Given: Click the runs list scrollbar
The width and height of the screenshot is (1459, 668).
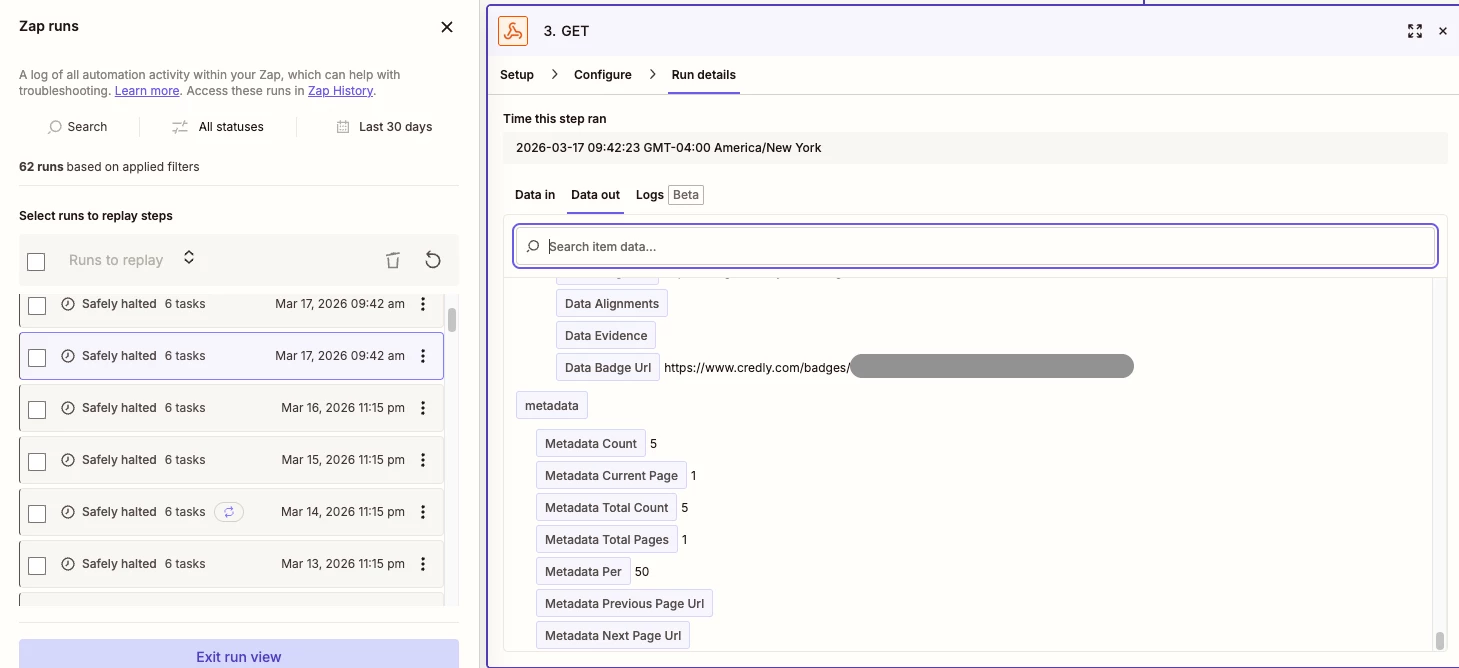Looking at the screenshot, I should [x=452, y=320].
